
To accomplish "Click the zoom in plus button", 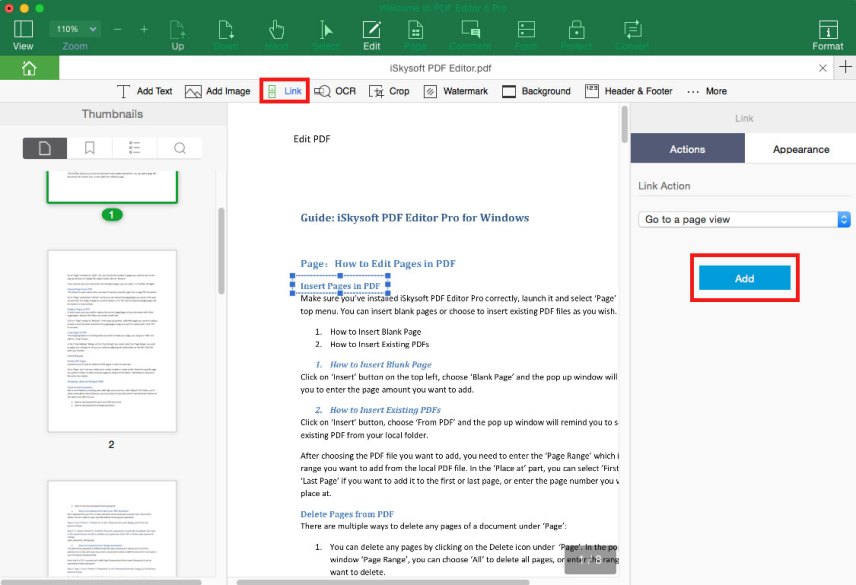I will pos(144,29).
